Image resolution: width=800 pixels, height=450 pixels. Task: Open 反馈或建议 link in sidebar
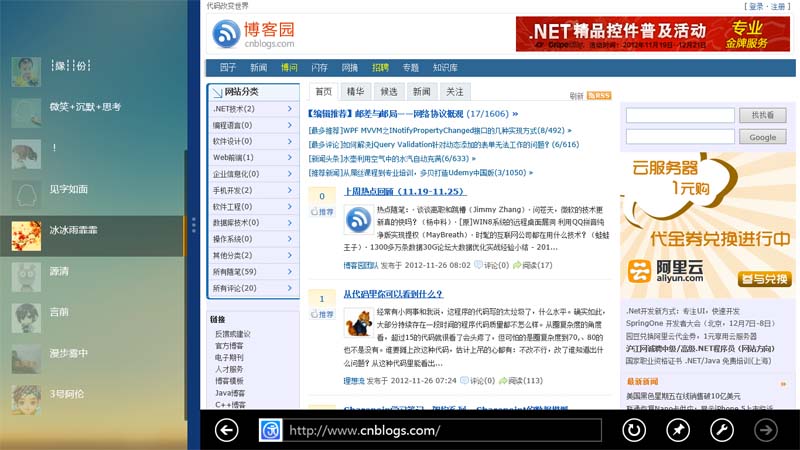point(233,334)
